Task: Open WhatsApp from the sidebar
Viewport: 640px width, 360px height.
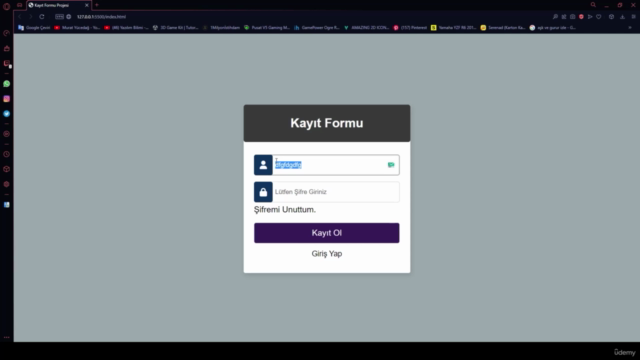Action: point(7,84)
